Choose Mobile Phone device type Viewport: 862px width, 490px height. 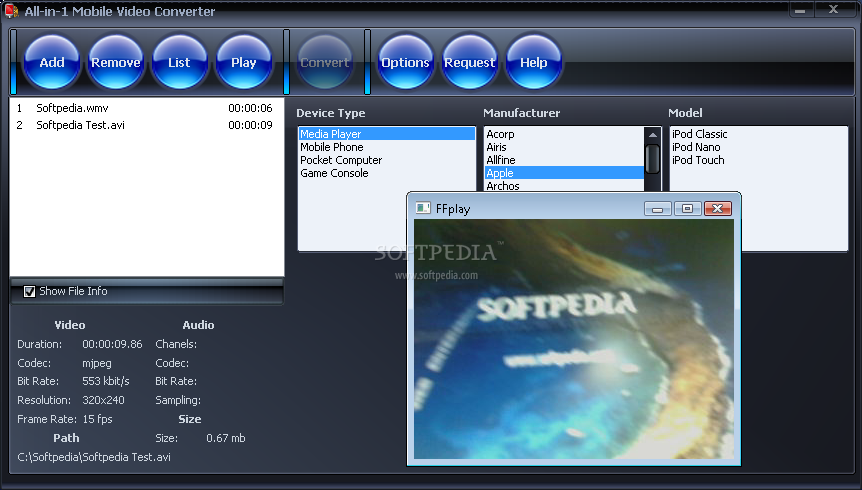point(386,147)
